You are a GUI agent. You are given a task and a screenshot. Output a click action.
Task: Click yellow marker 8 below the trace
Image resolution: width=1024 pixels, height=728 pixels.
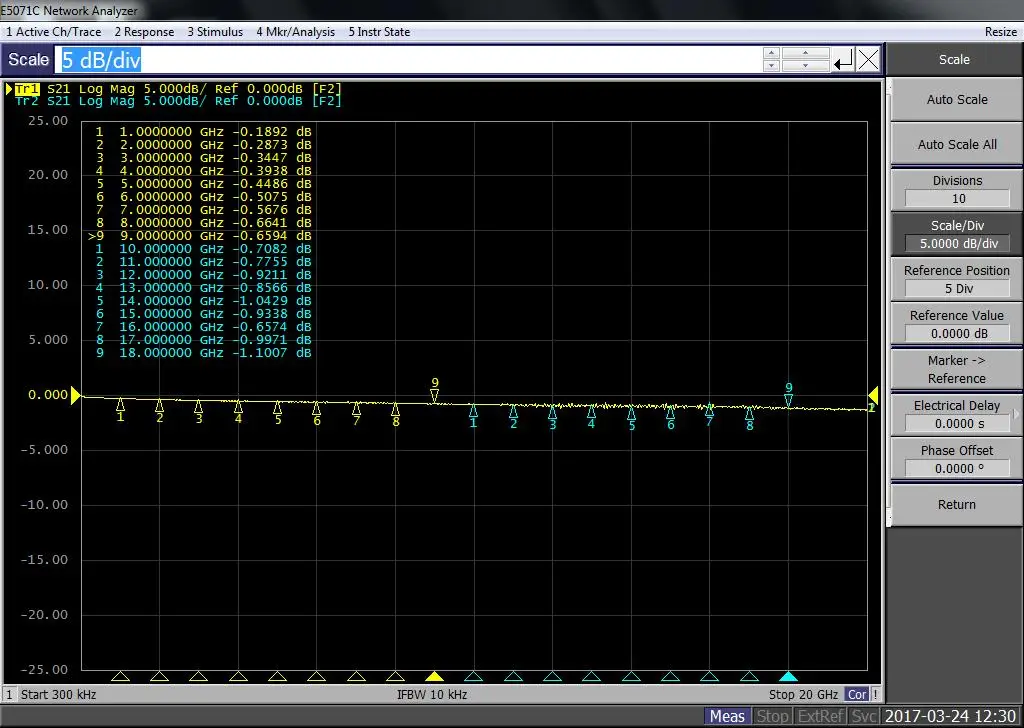tap(396, 415)
